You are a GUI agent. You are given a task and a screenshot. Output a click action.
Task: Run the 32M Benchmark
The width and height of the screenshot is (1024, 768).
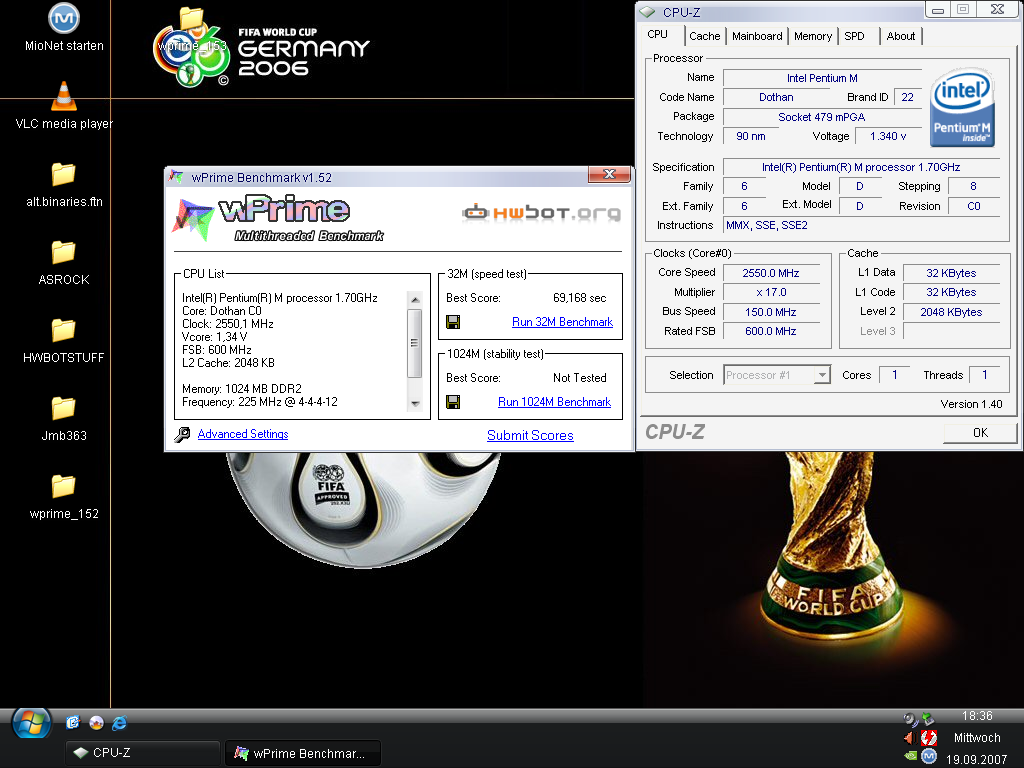point(562,322)
